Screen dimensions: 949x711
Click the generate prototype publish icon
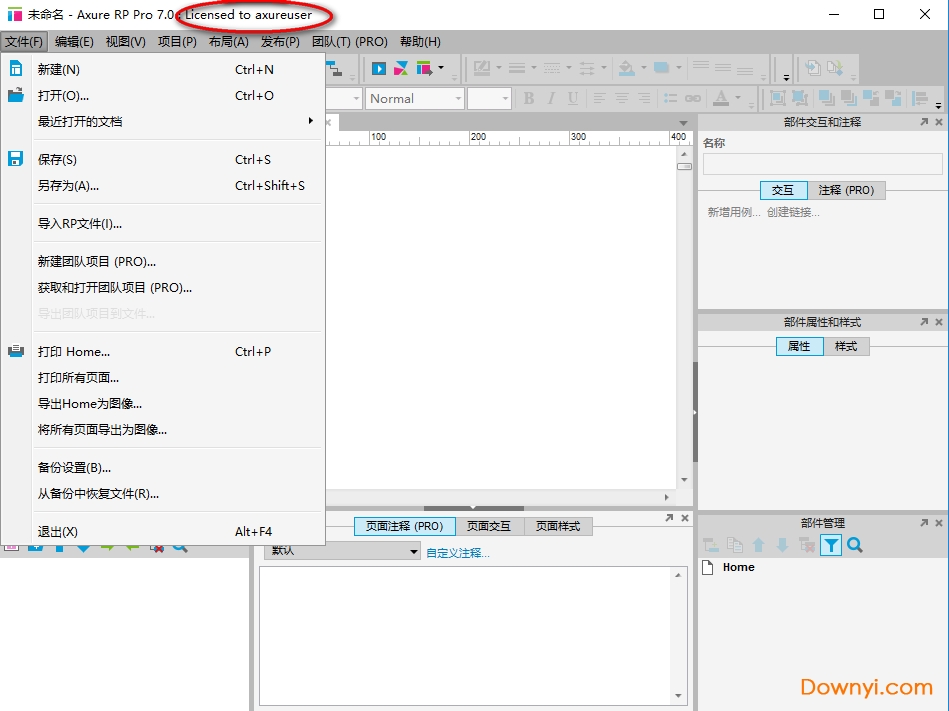pos(424,68)
